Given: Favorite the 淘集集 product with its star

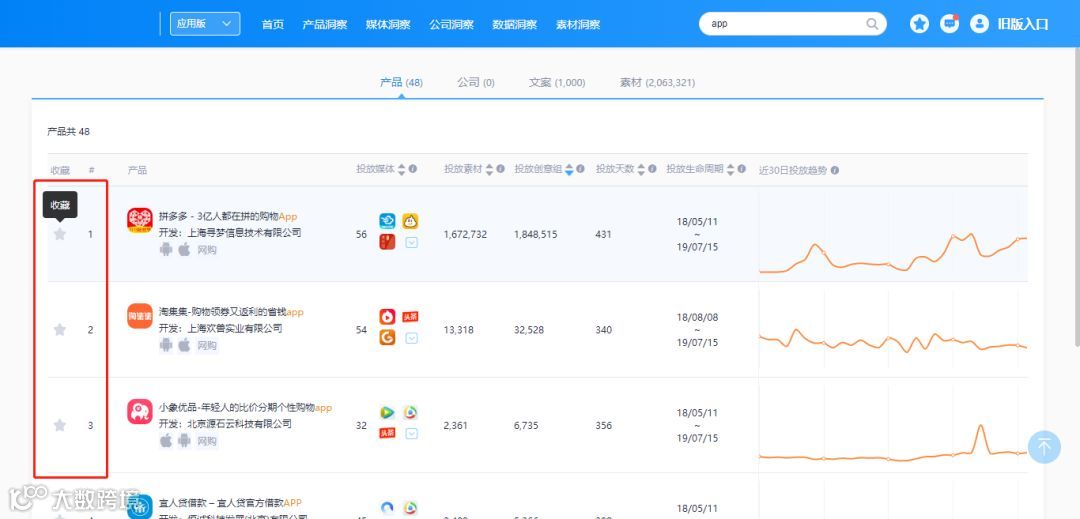Looking at the screenshot, I should 60,330.
